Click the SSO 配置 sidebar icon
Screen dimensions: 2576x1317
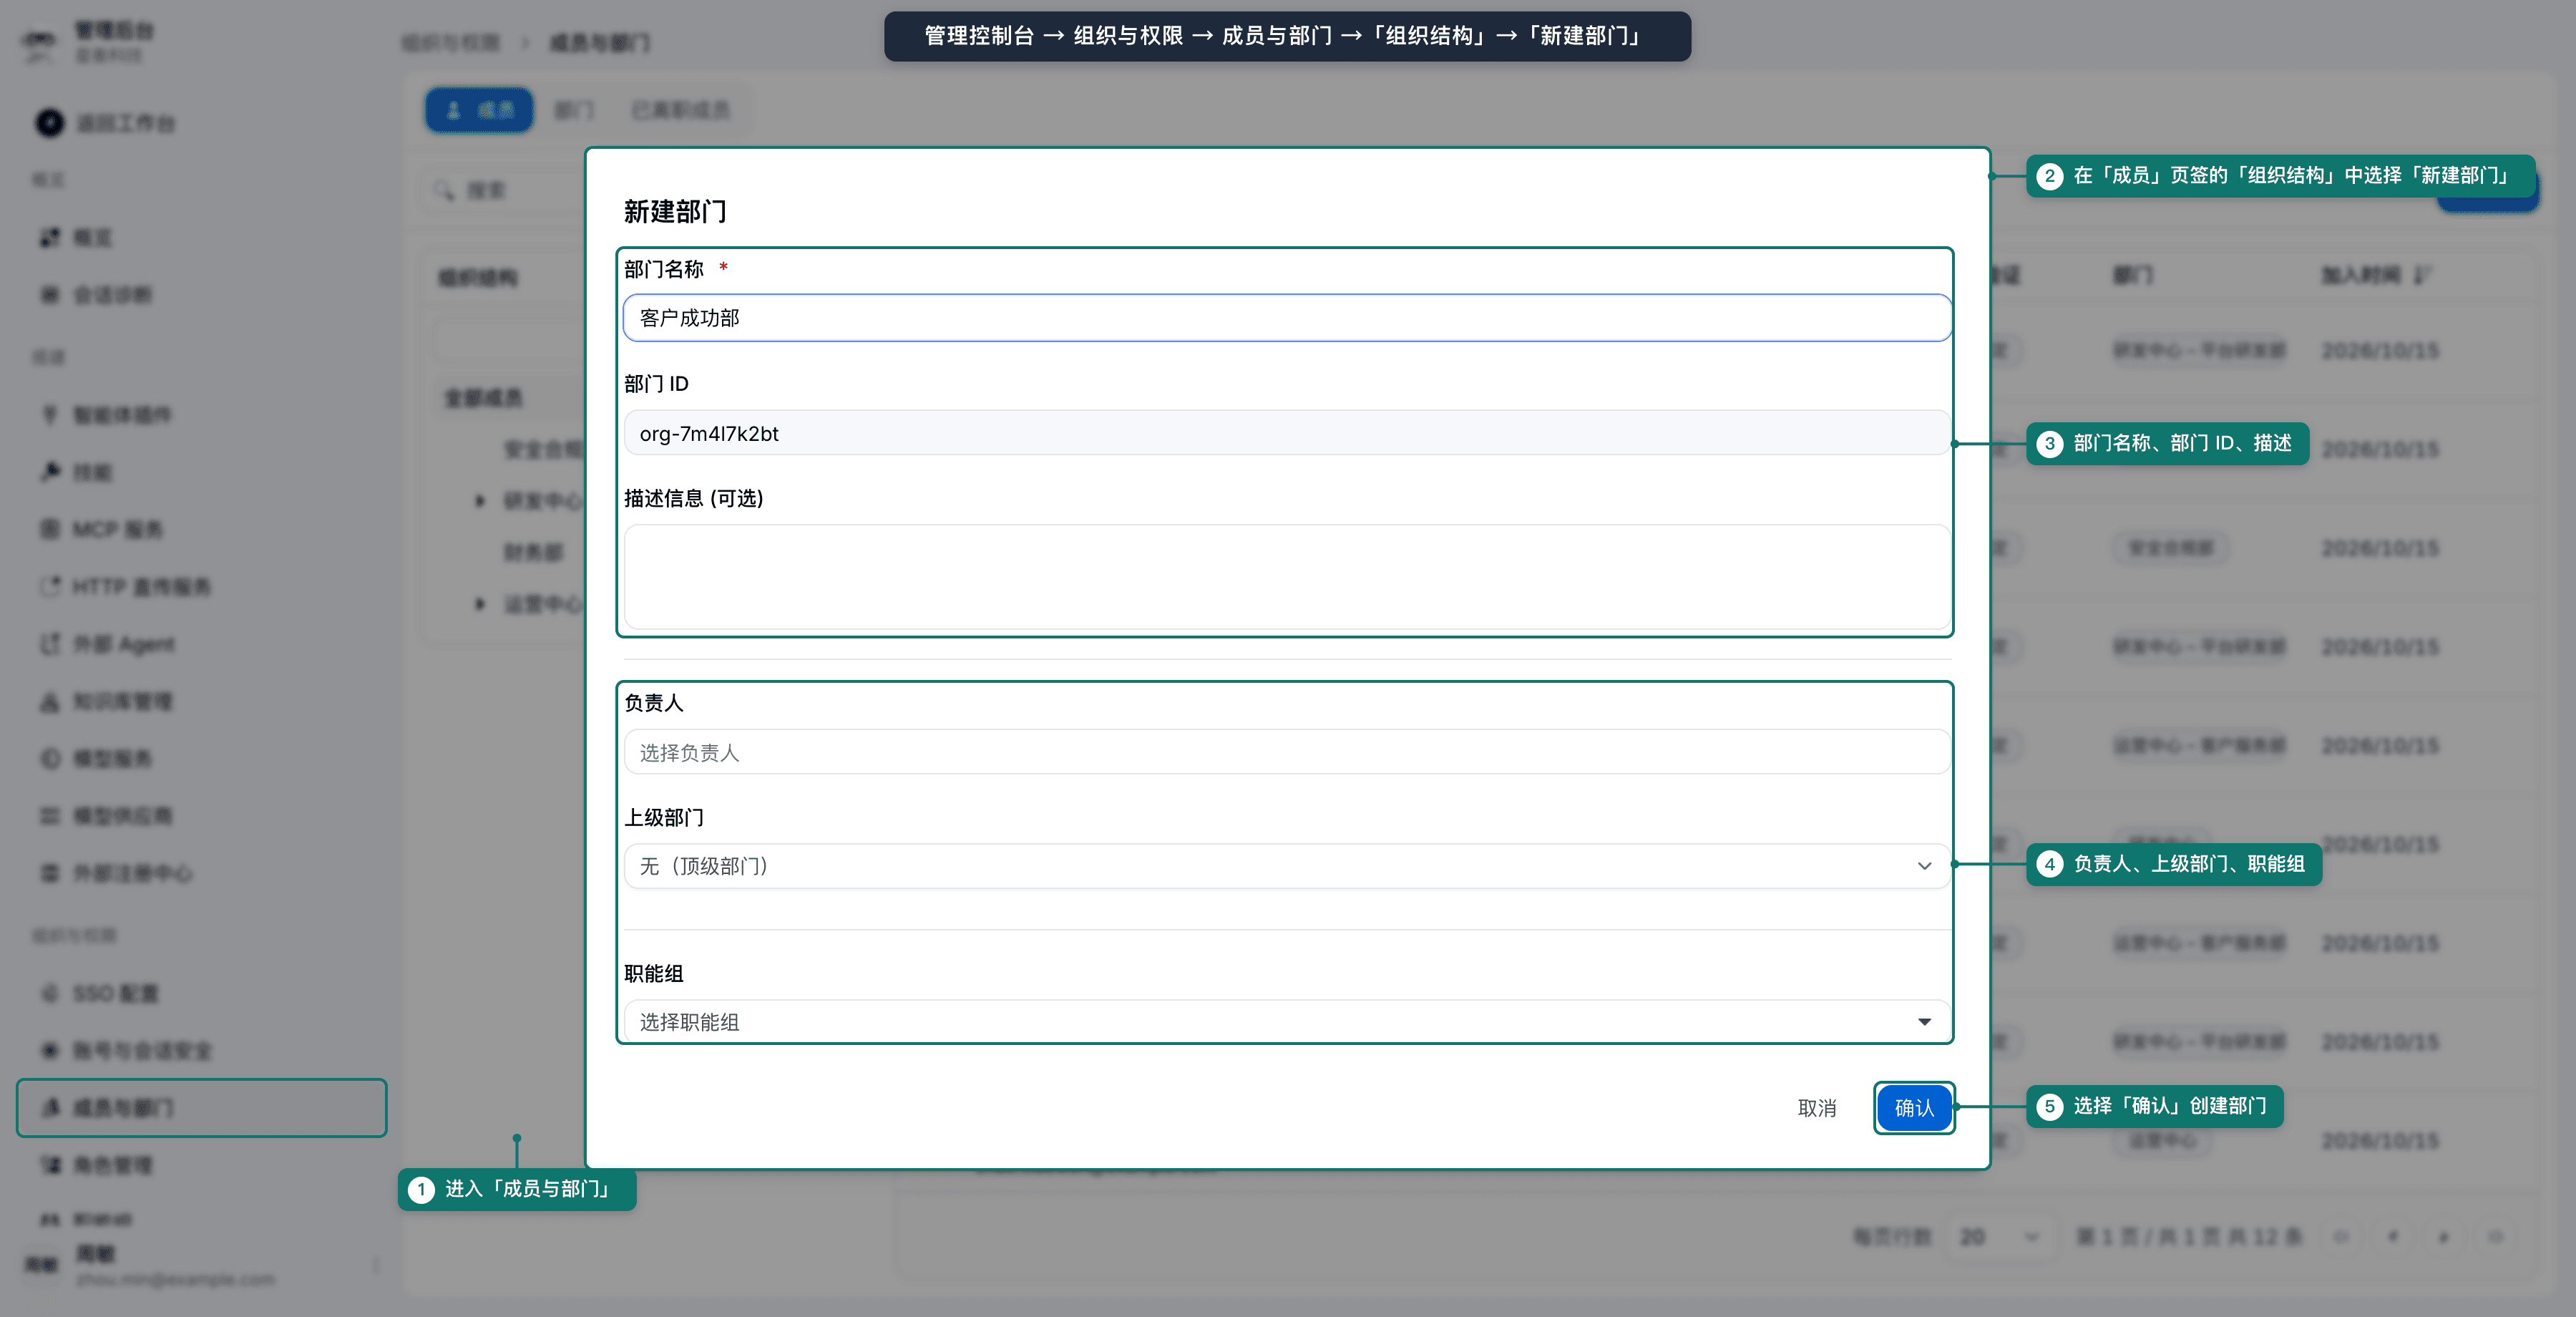50,993
